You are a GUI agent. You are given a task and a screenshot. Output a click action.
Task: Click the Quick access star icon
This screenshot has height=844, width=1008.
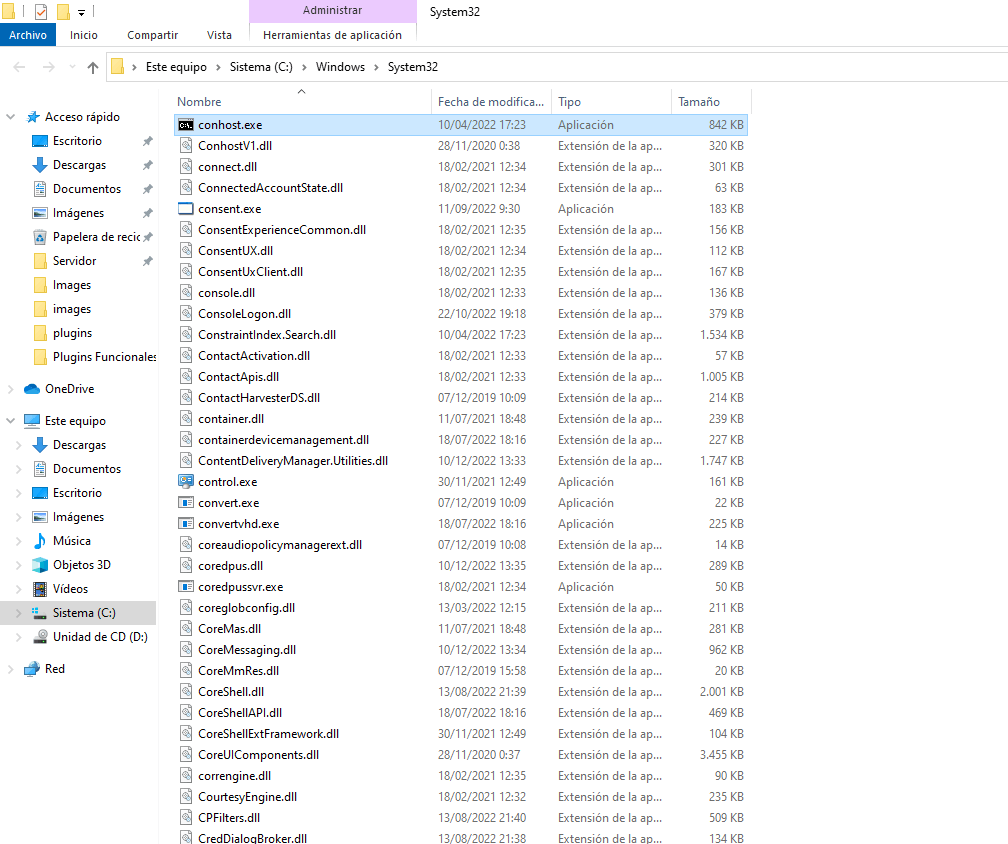[x=33, y=117]
